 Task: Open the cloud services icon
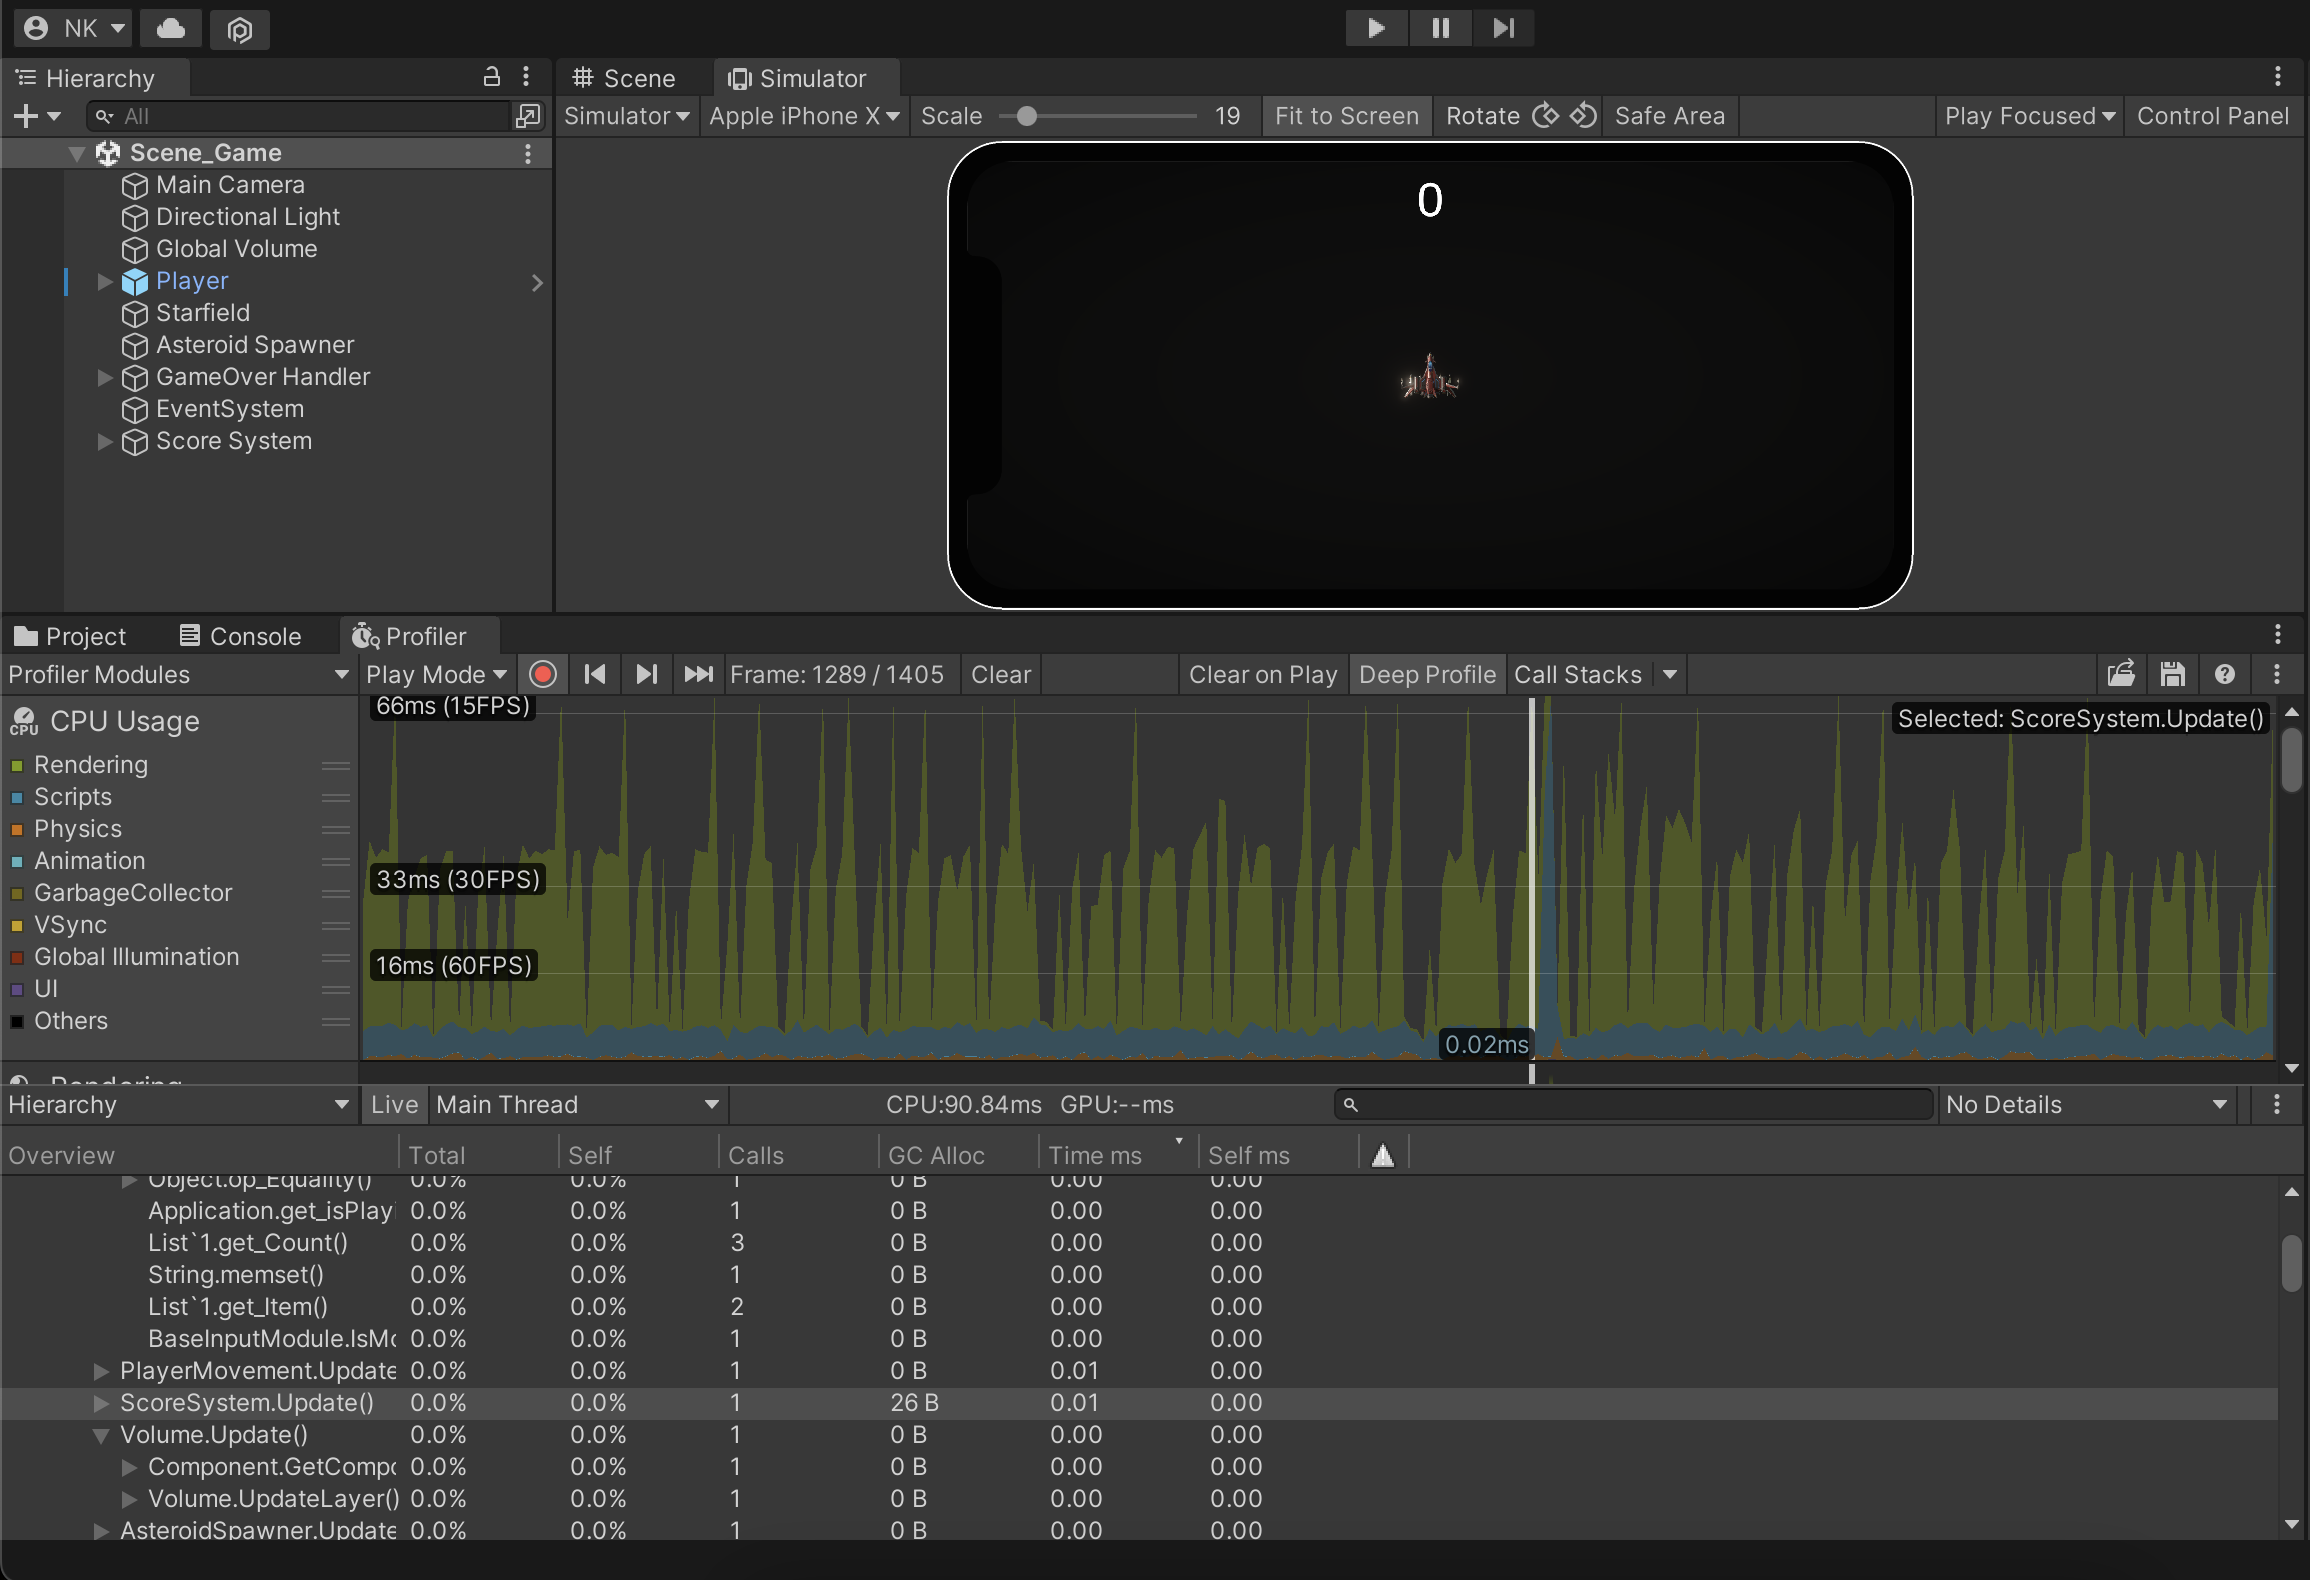click(x=171, y=28)
